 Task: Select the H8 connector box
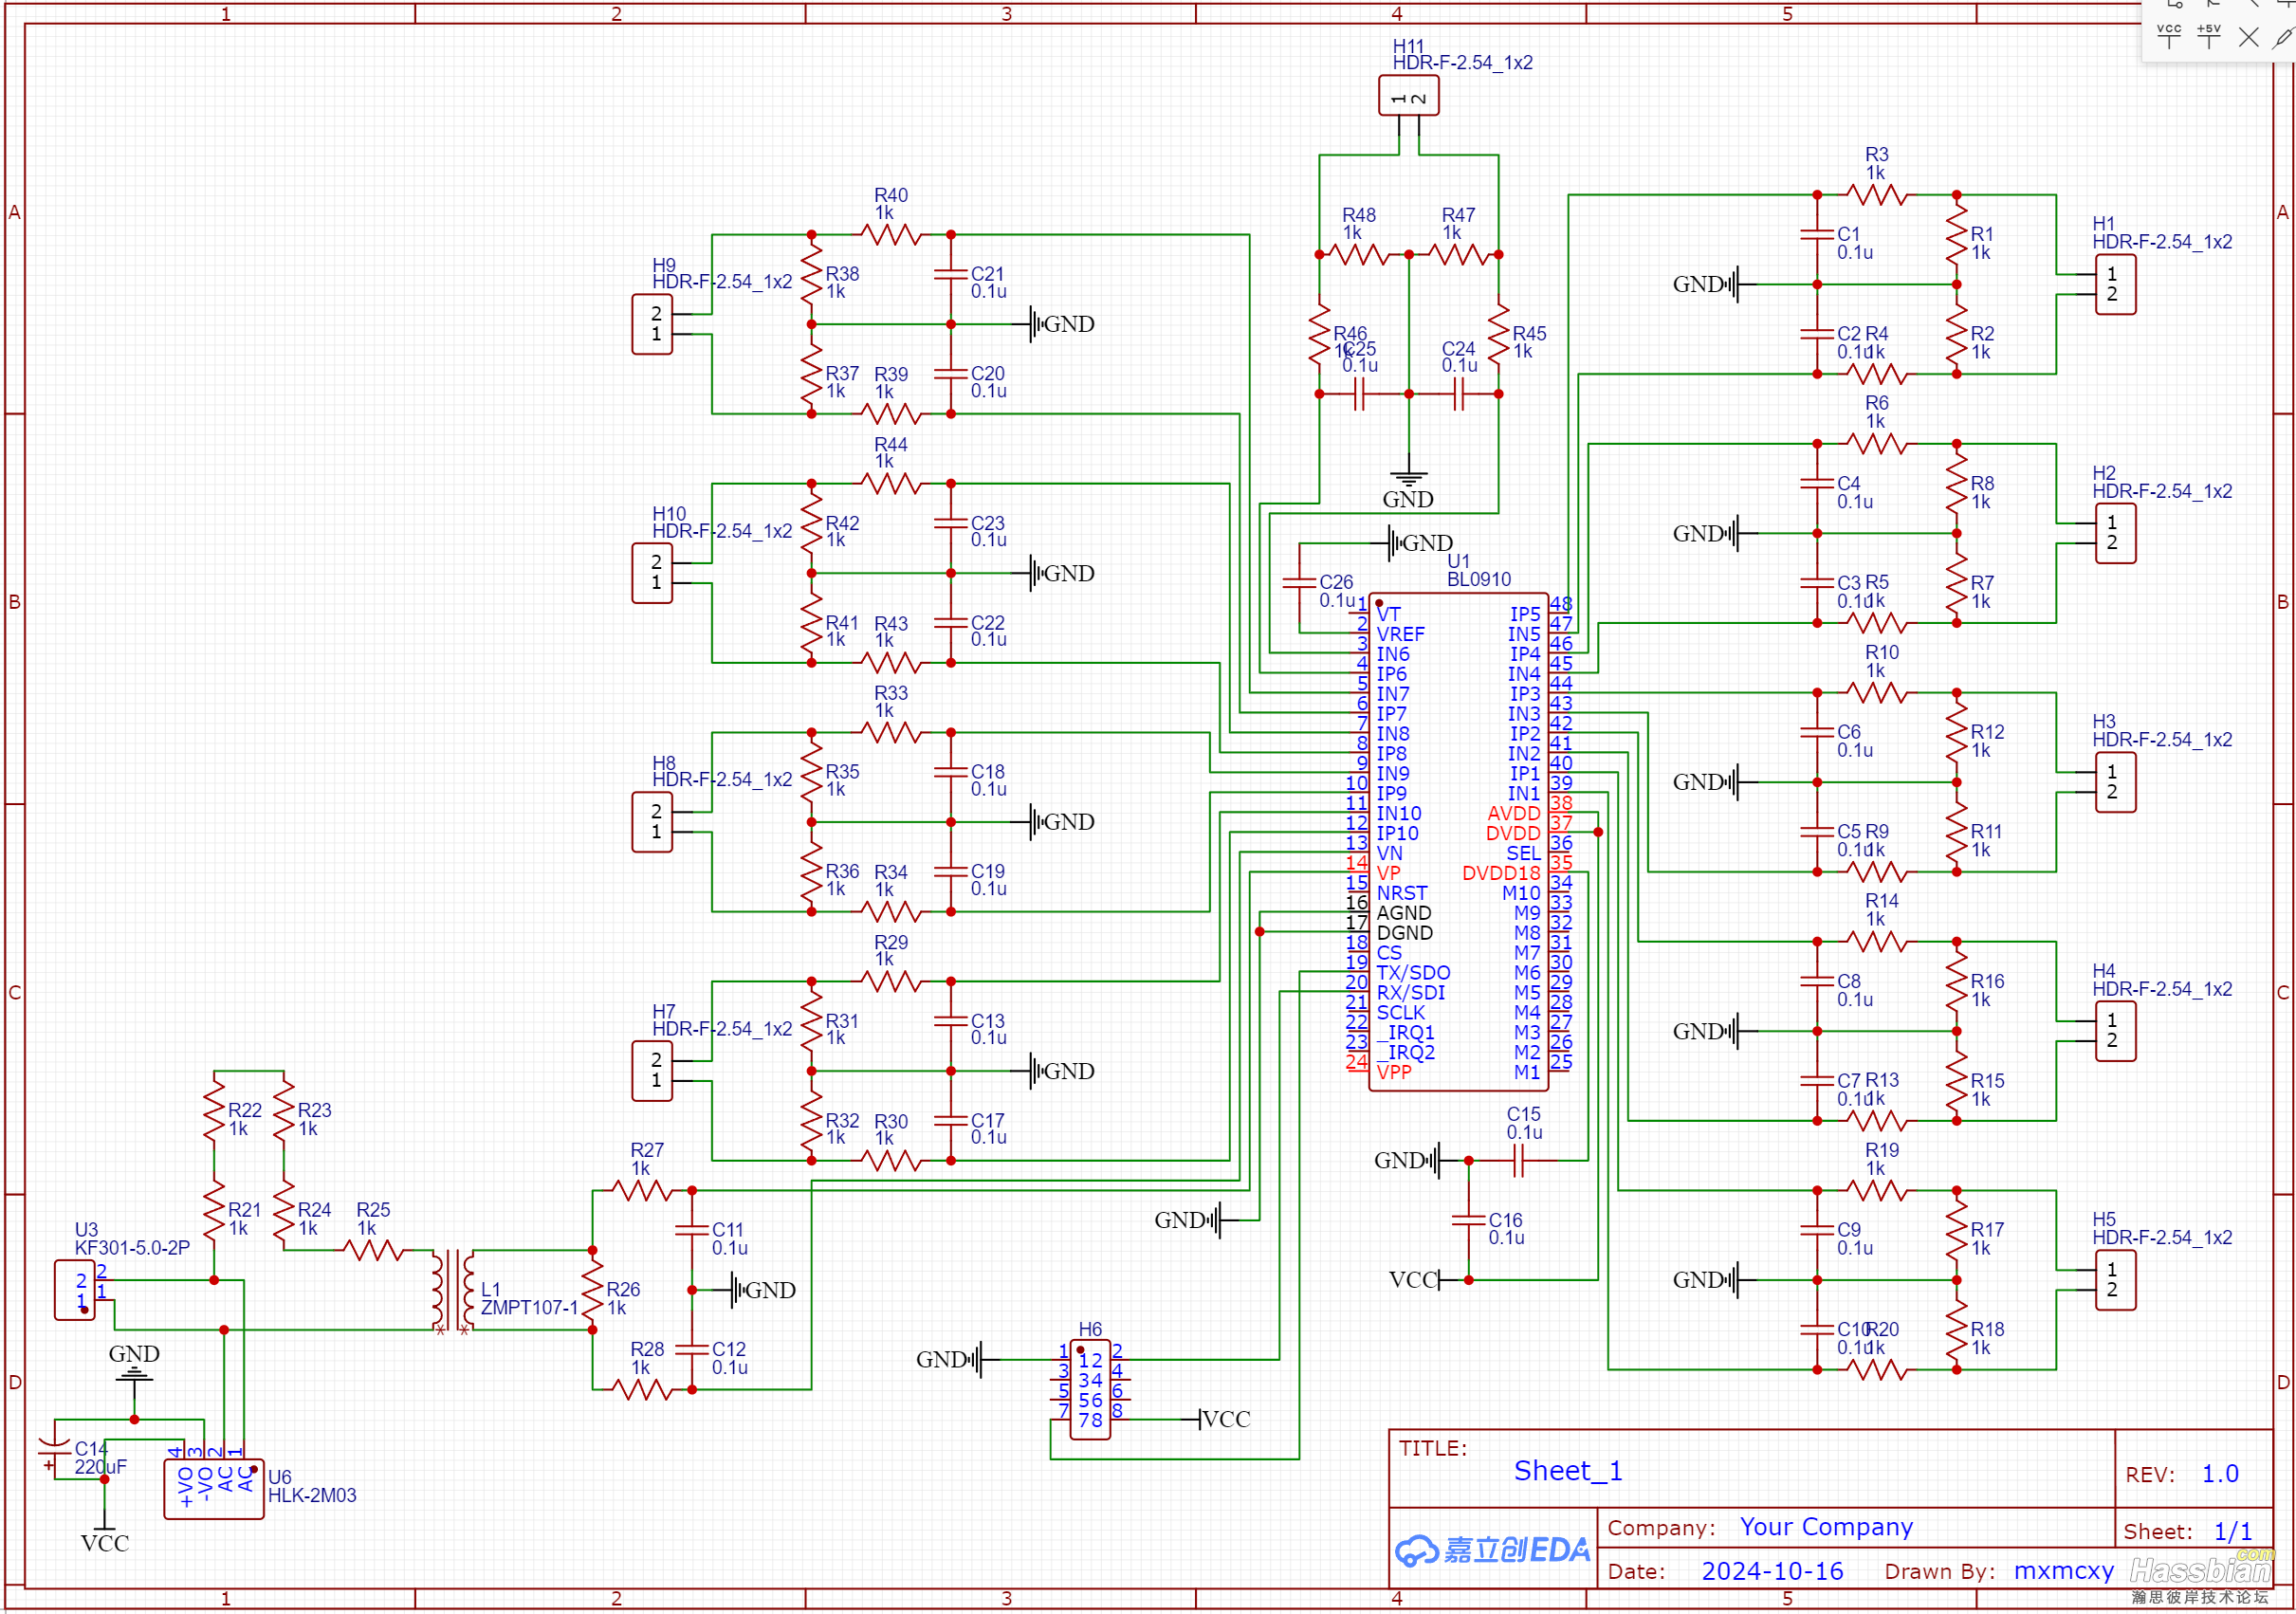tap(652, 822)
